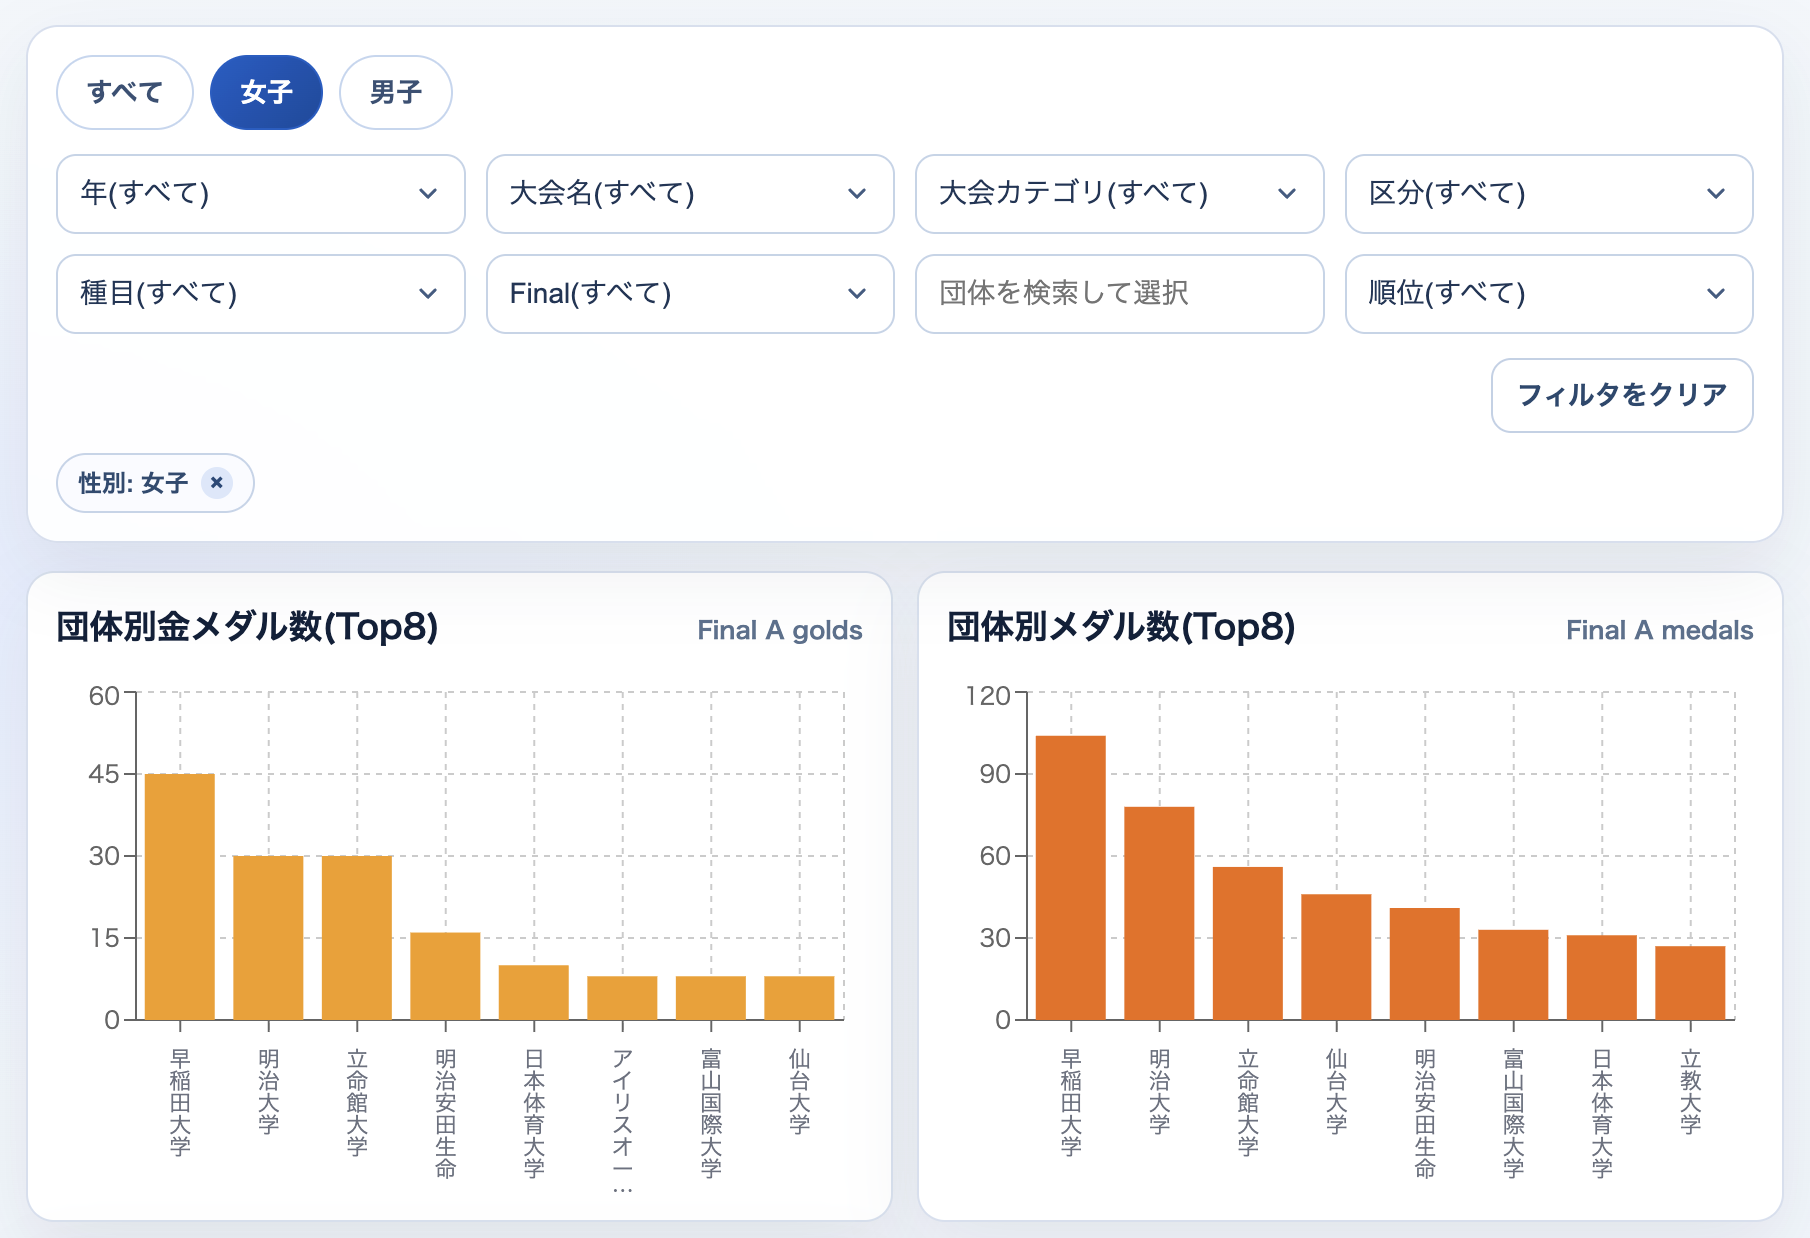This screenshot has height=1238, width=1810.
Task: Open the 種目(すべて) dropdown
Action: point(260,294)
